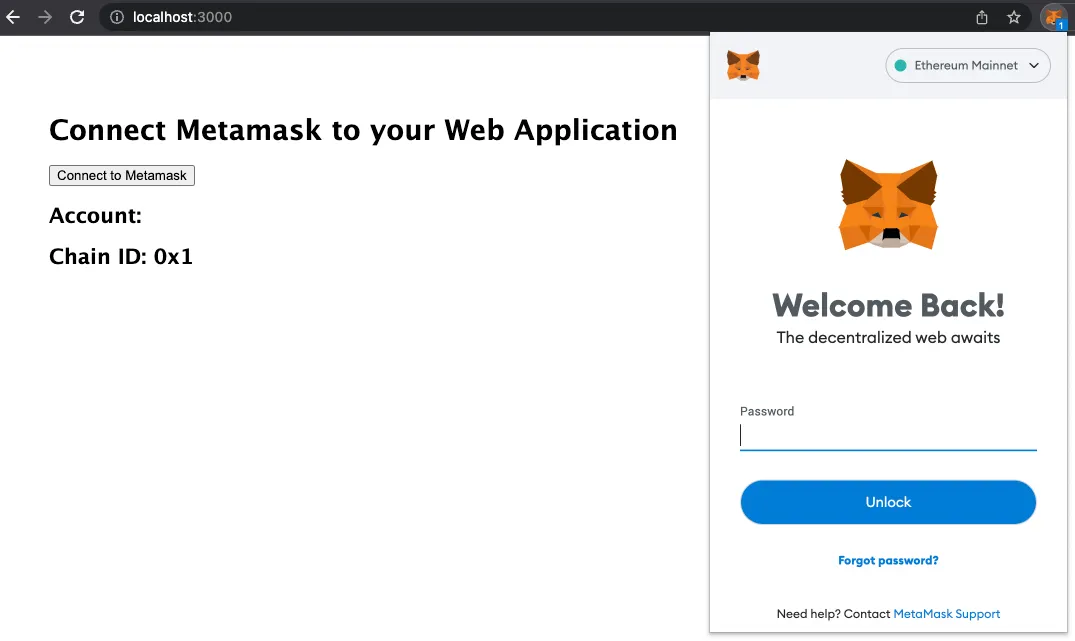The width and height of the screenshot is (1075, 641).
Task: Click the large MetaMask fox image
Action: (x=889, y=205)
